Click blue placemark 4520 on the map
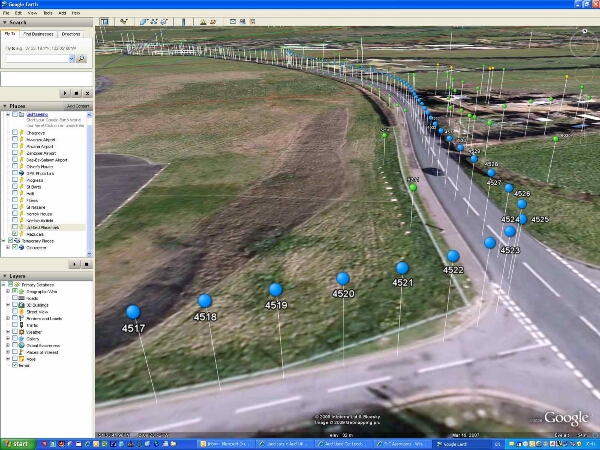Image resolution: width=600 pixels, height=450 pixels. coord(343,279)
